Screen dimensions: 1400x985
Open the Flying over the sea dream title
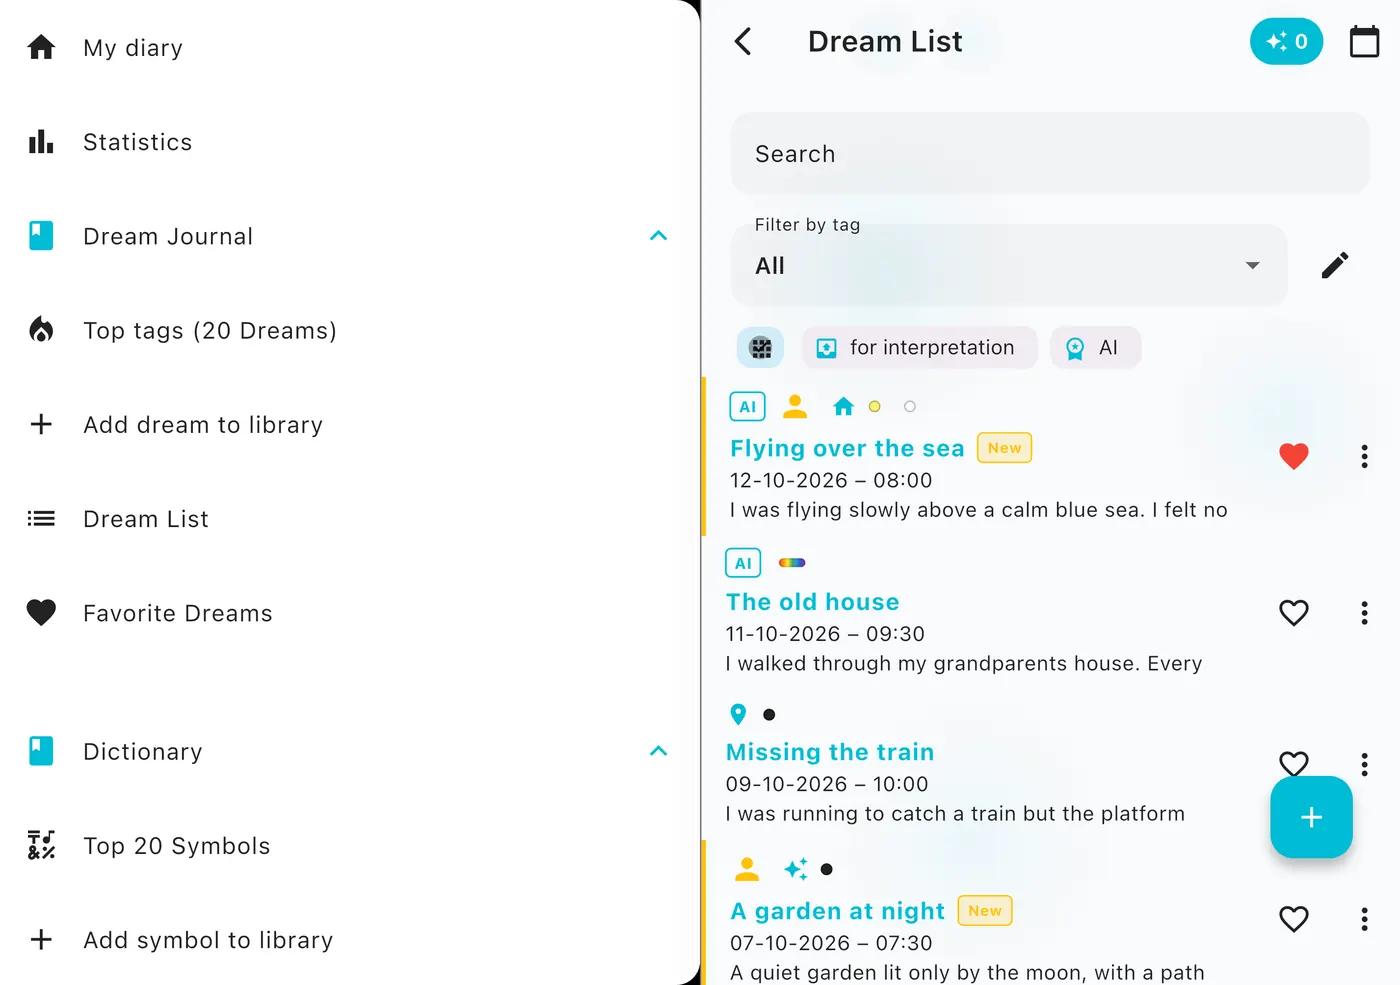point(847,448)
